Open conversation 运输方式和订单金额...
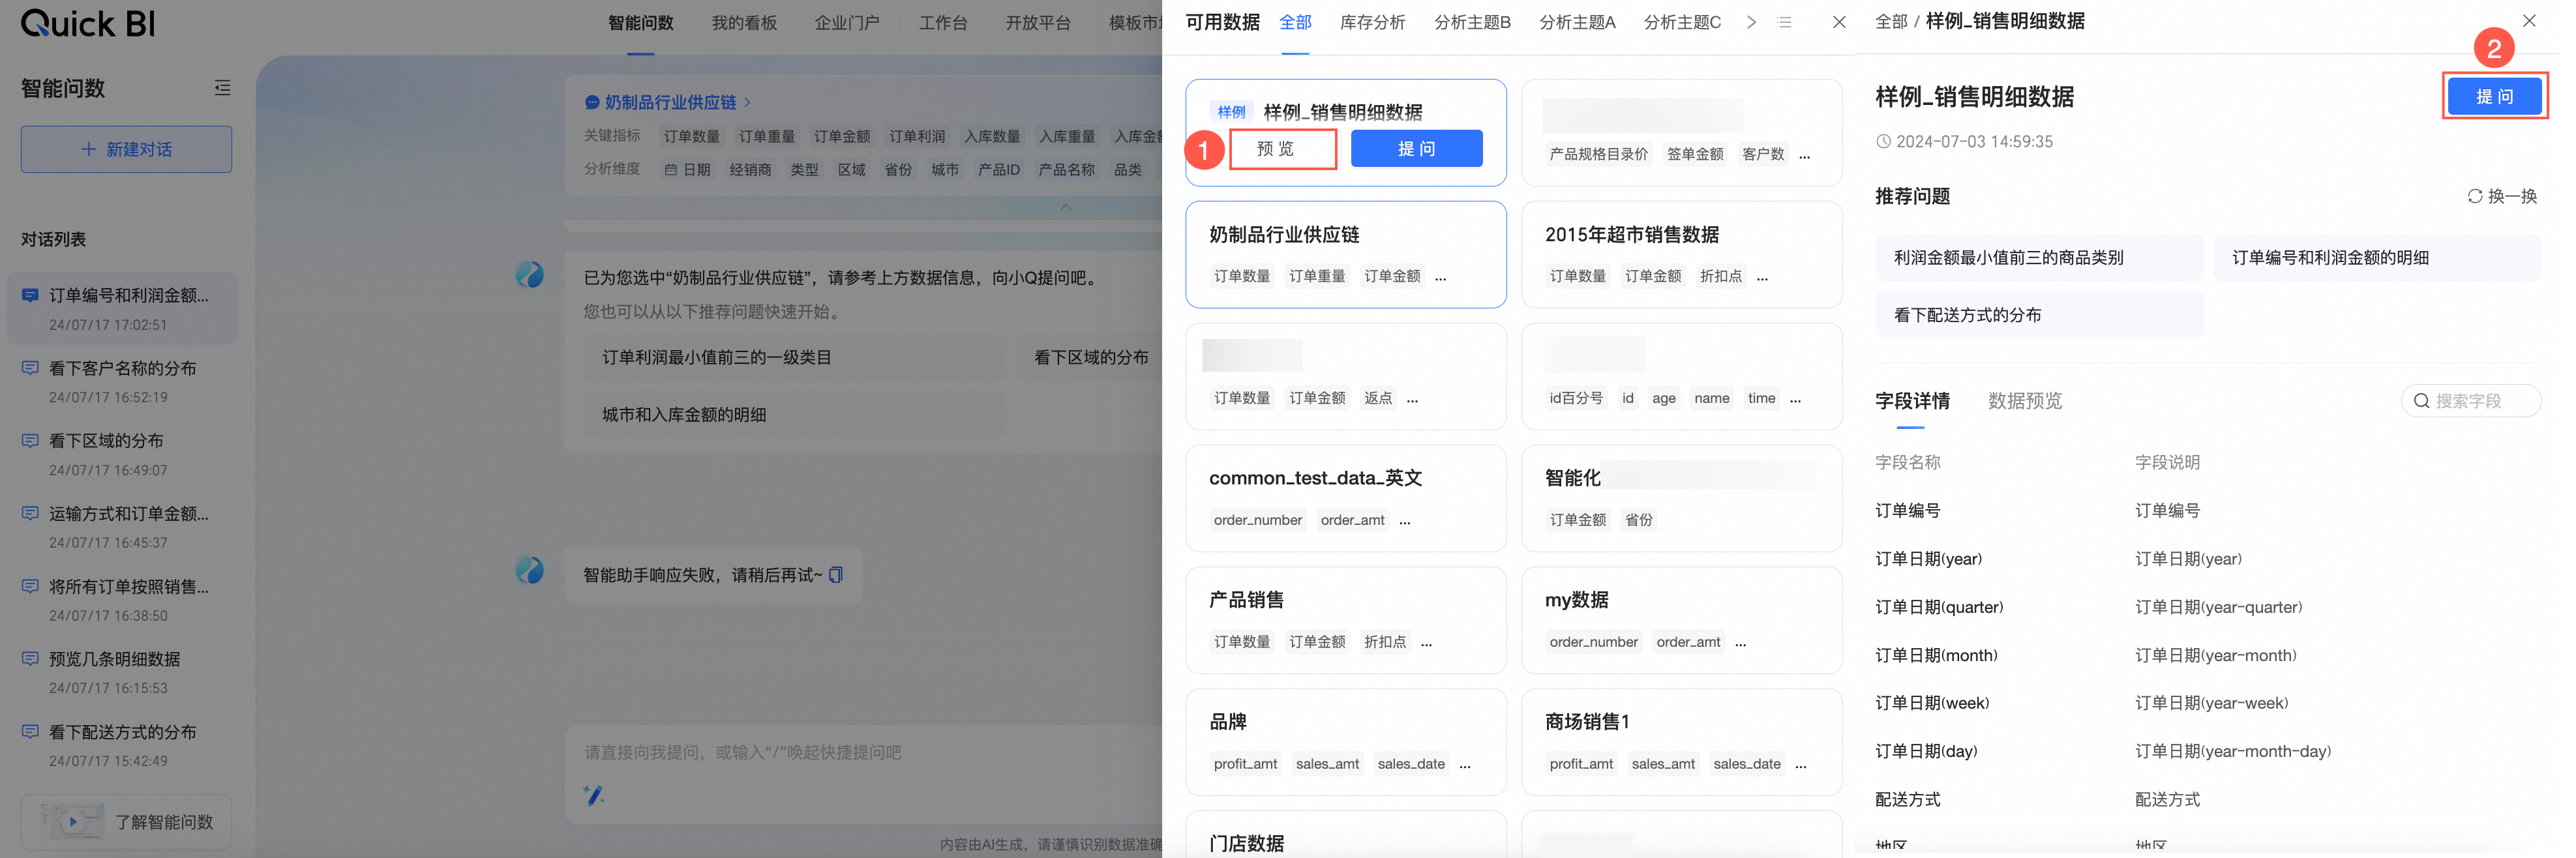The height and width of the screenshot is (858, 2576). 121,527
